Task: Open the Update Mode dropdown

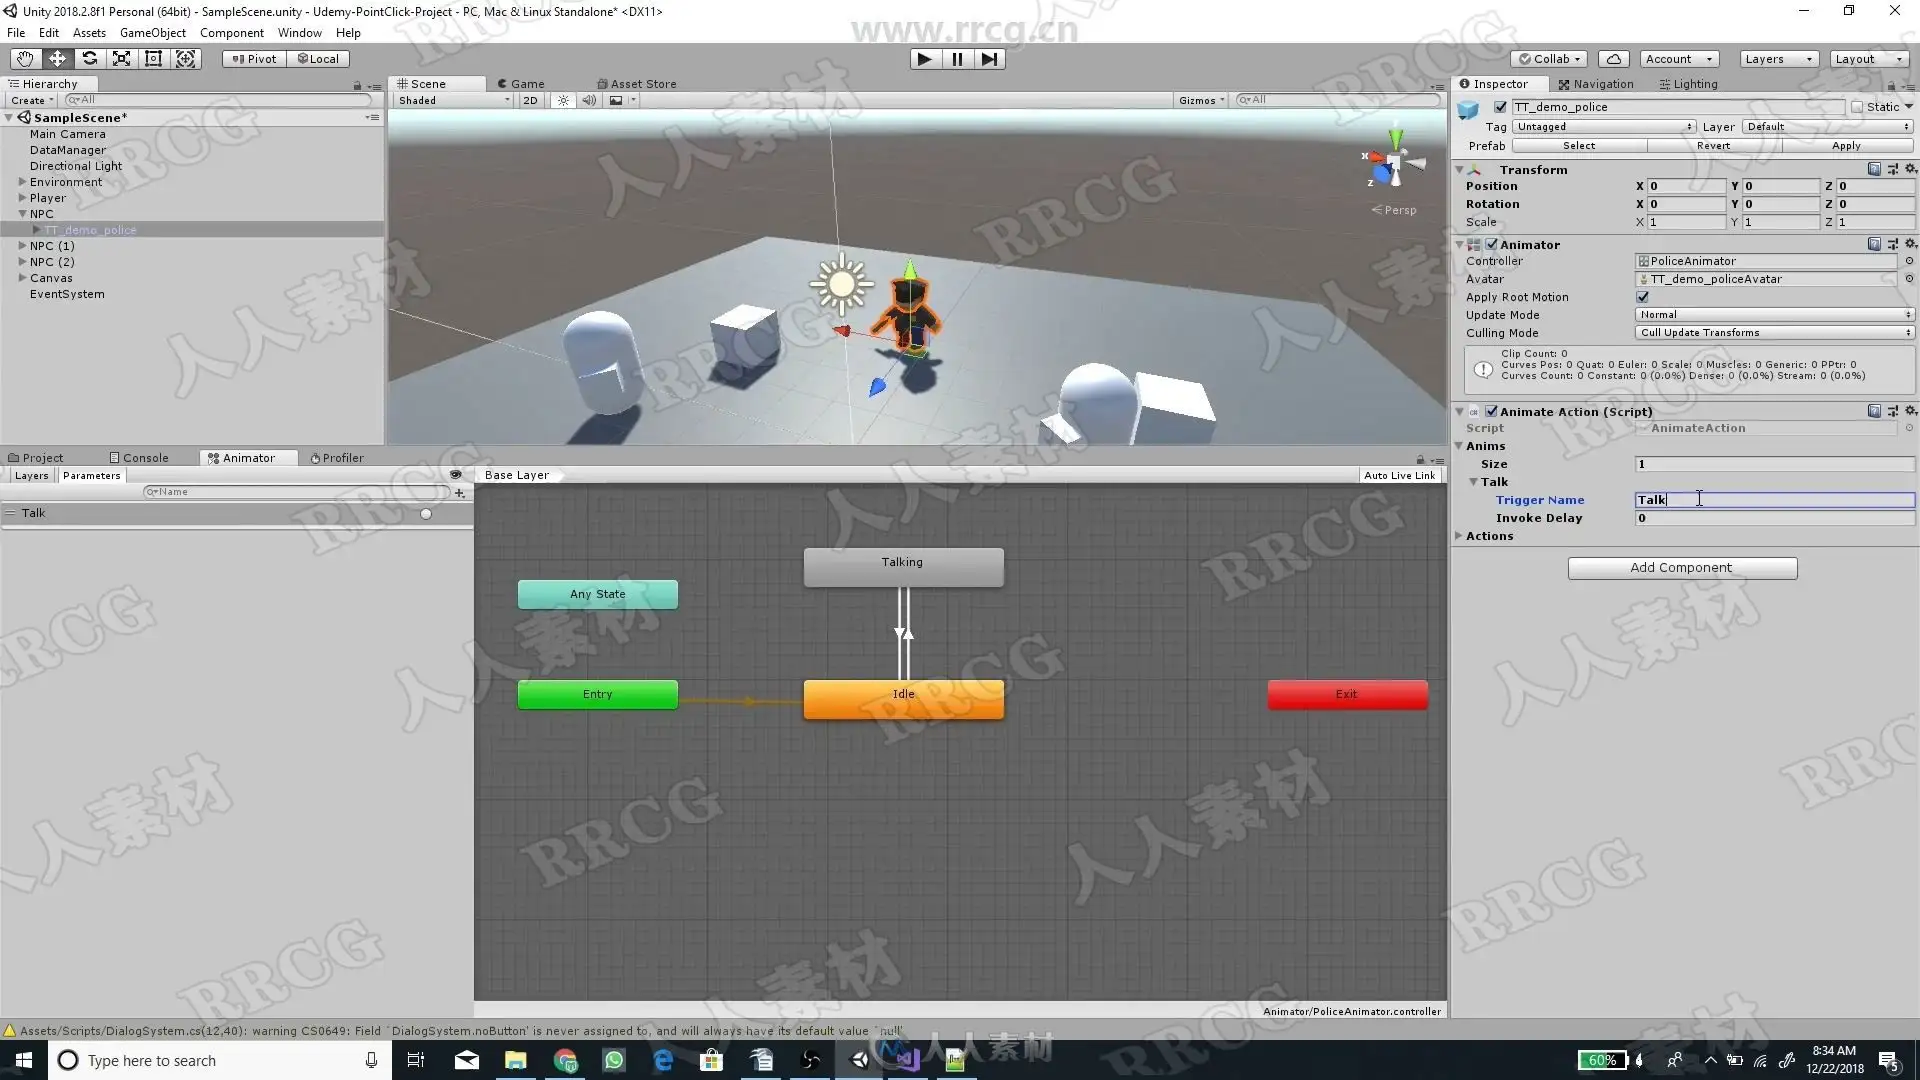Action: (1775, 315)
